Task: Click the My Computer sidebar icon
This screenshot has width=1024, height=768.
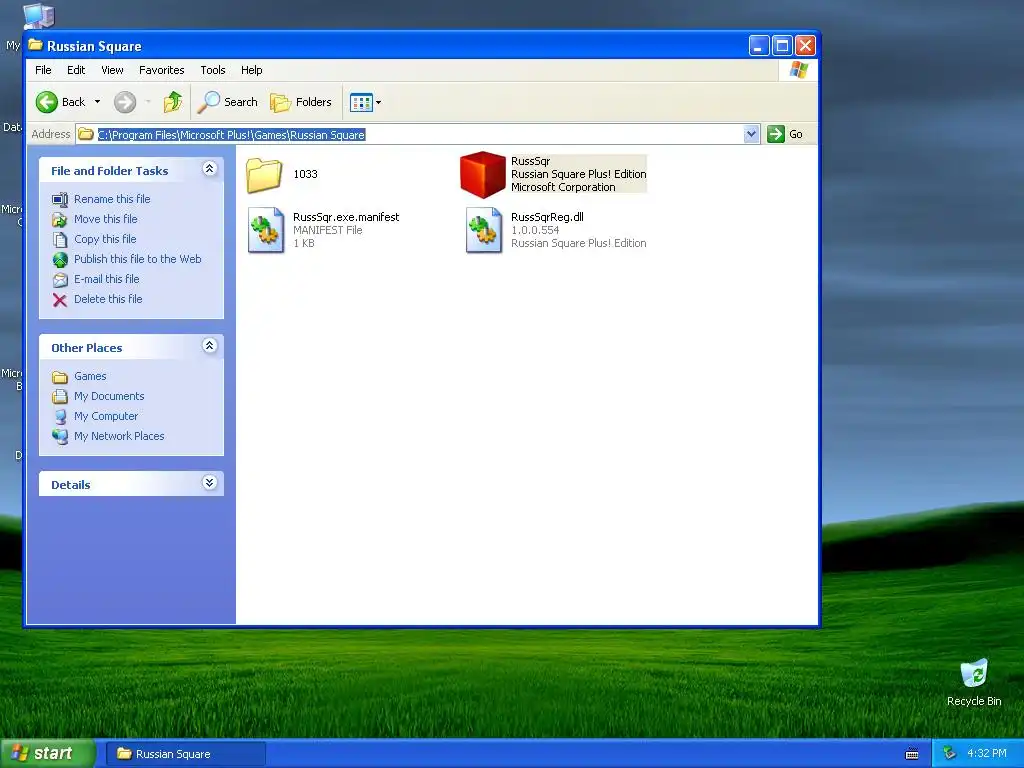Action: (x=60, y=417)
